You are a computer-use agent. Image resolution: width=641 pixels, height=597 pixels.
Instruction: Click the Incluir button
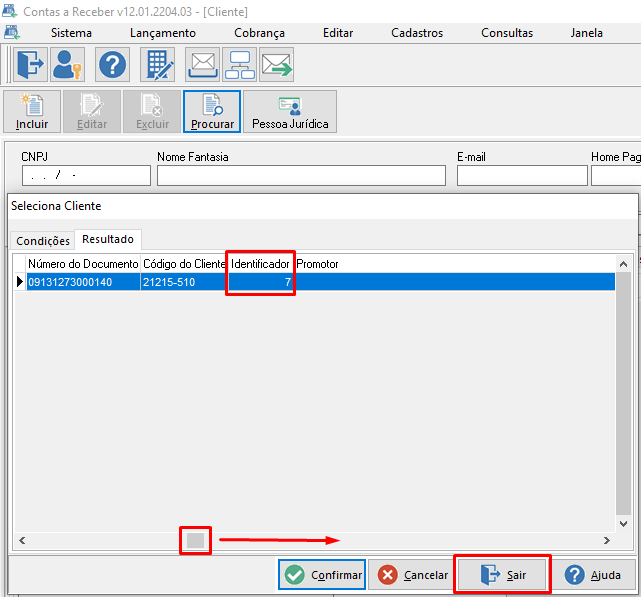pyautogui.click(x=32, y=112)
